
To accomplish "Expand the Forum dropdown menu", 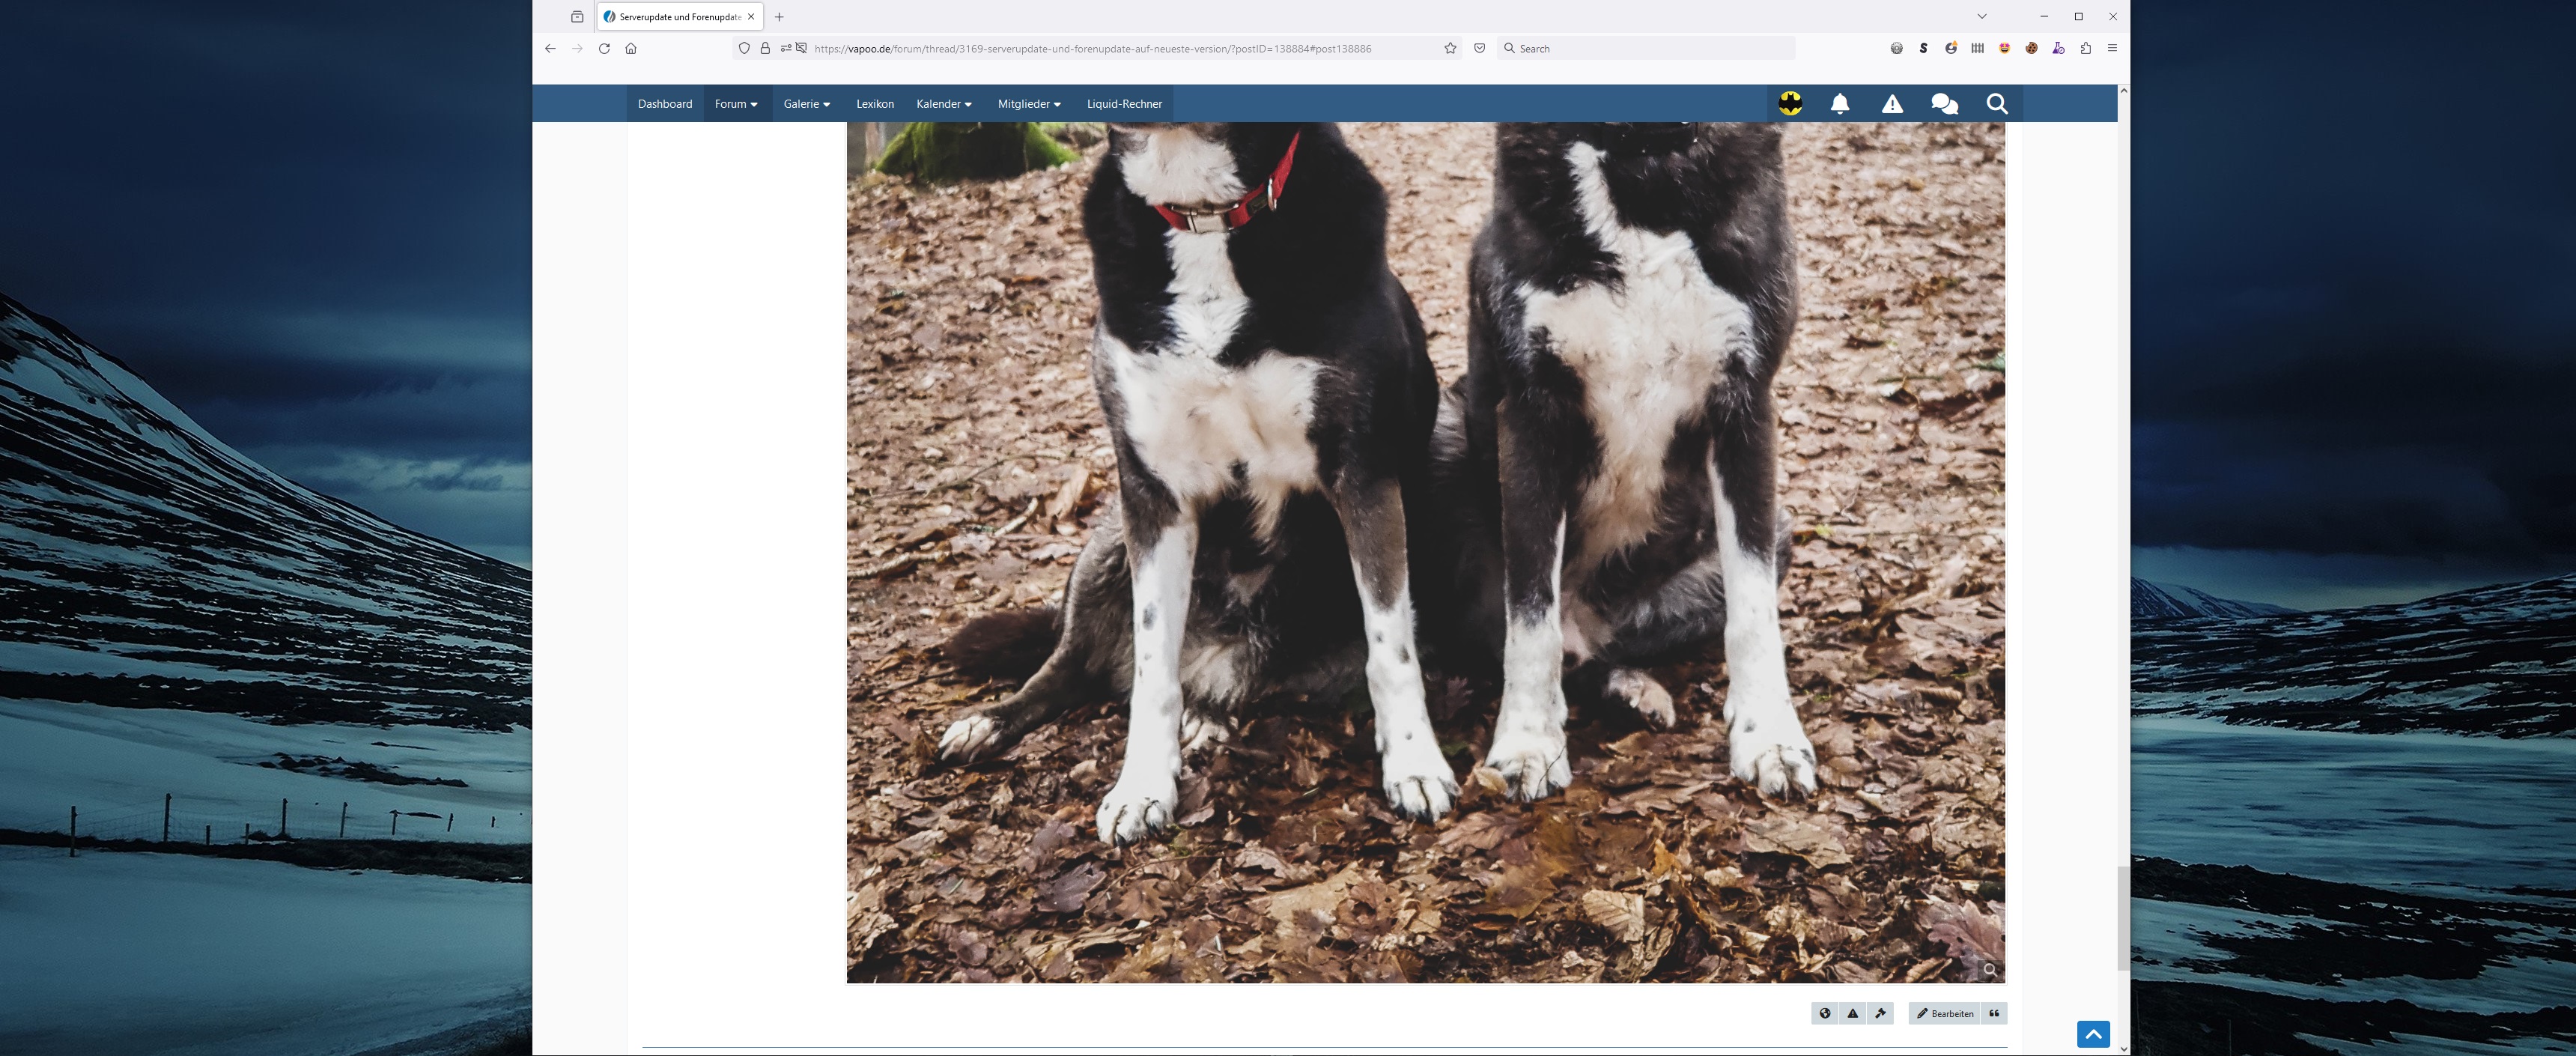I will pos(736,104).
